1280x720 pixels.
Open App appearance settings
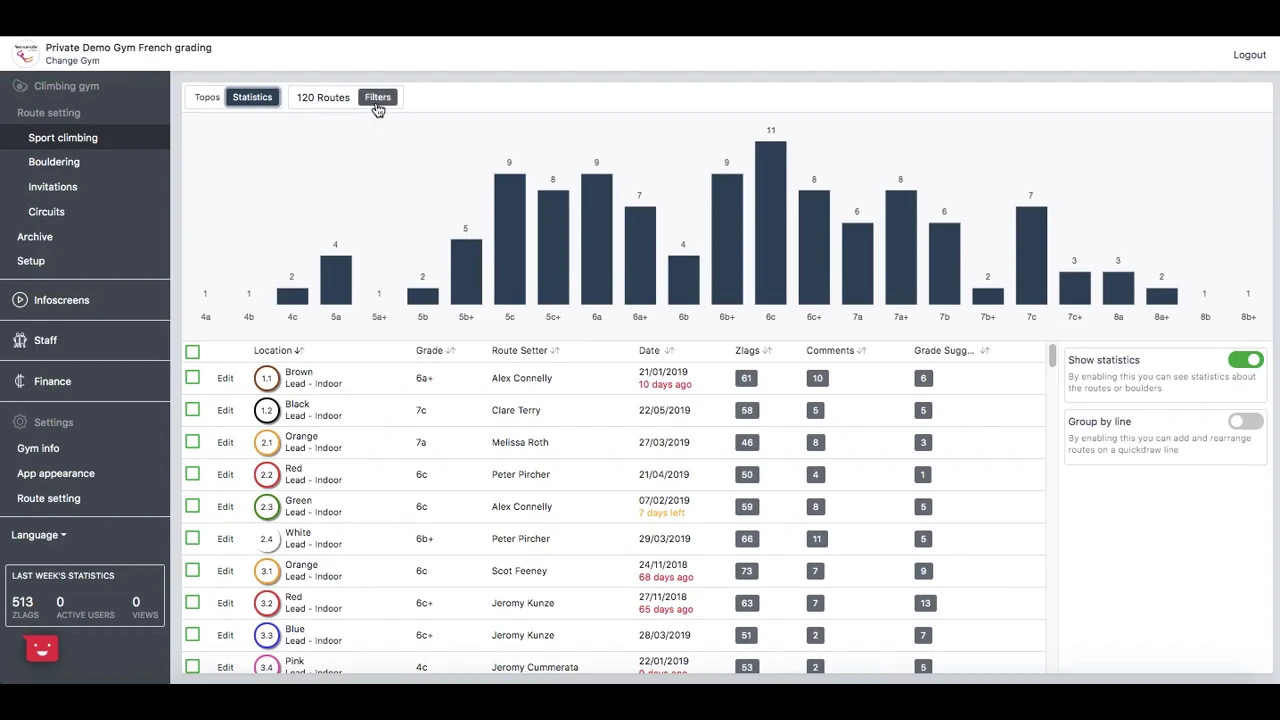click(x=56, y=474)
